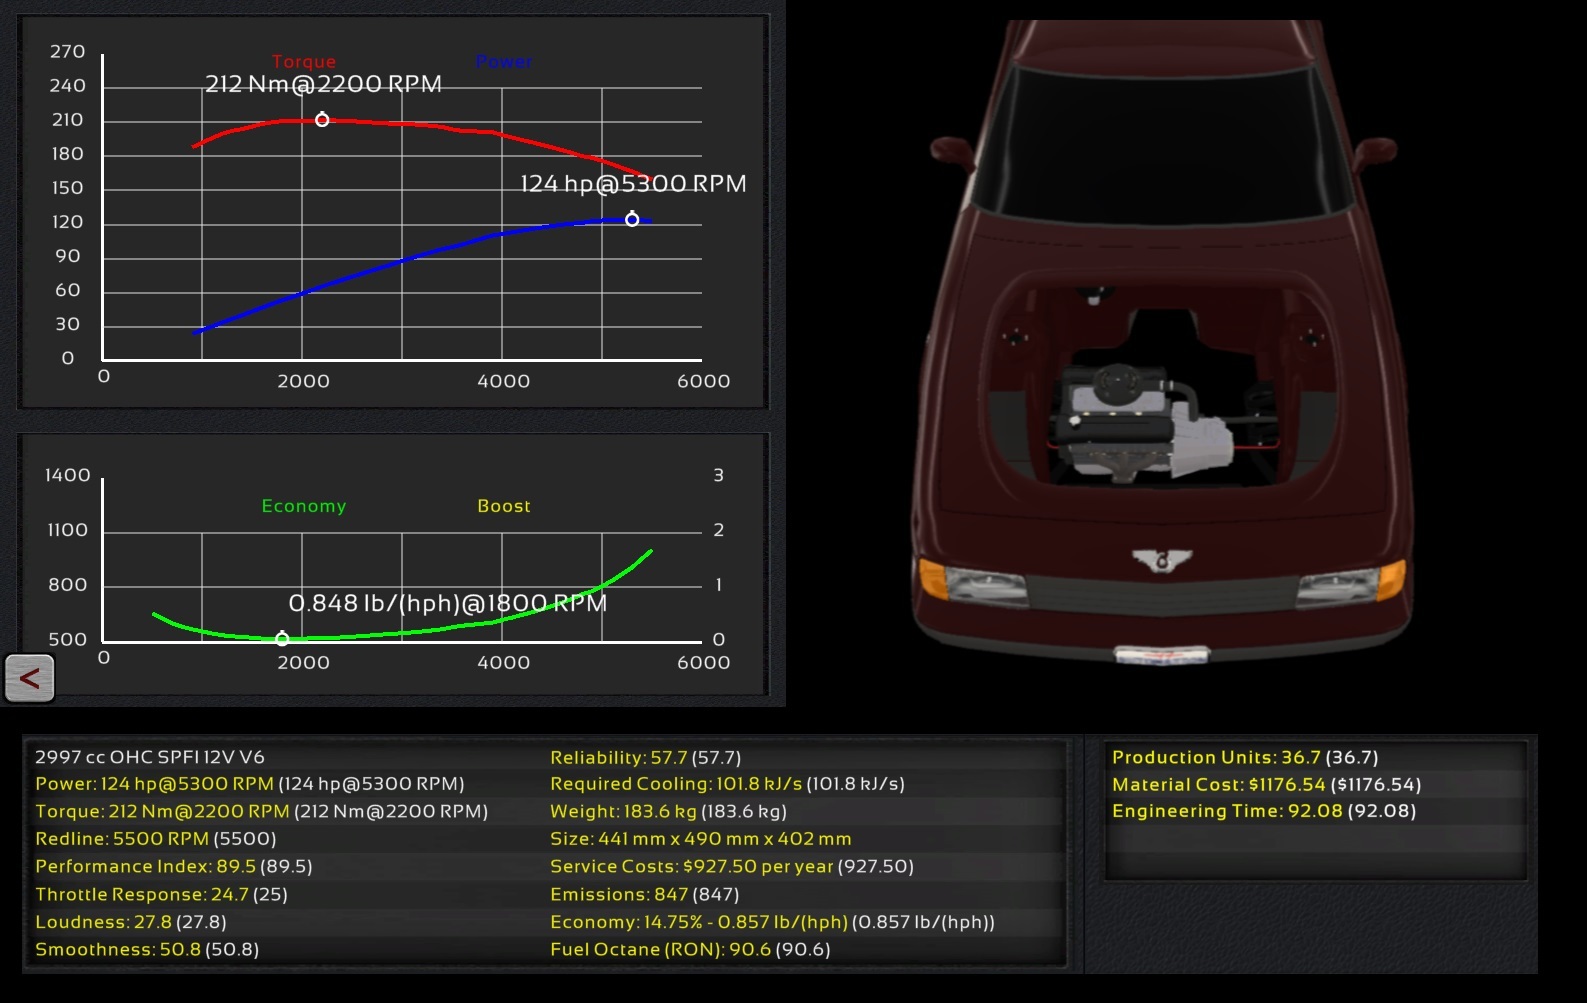Click the red back arrow button
This screenshot has height=1003, width=1587.
[29, 678]
